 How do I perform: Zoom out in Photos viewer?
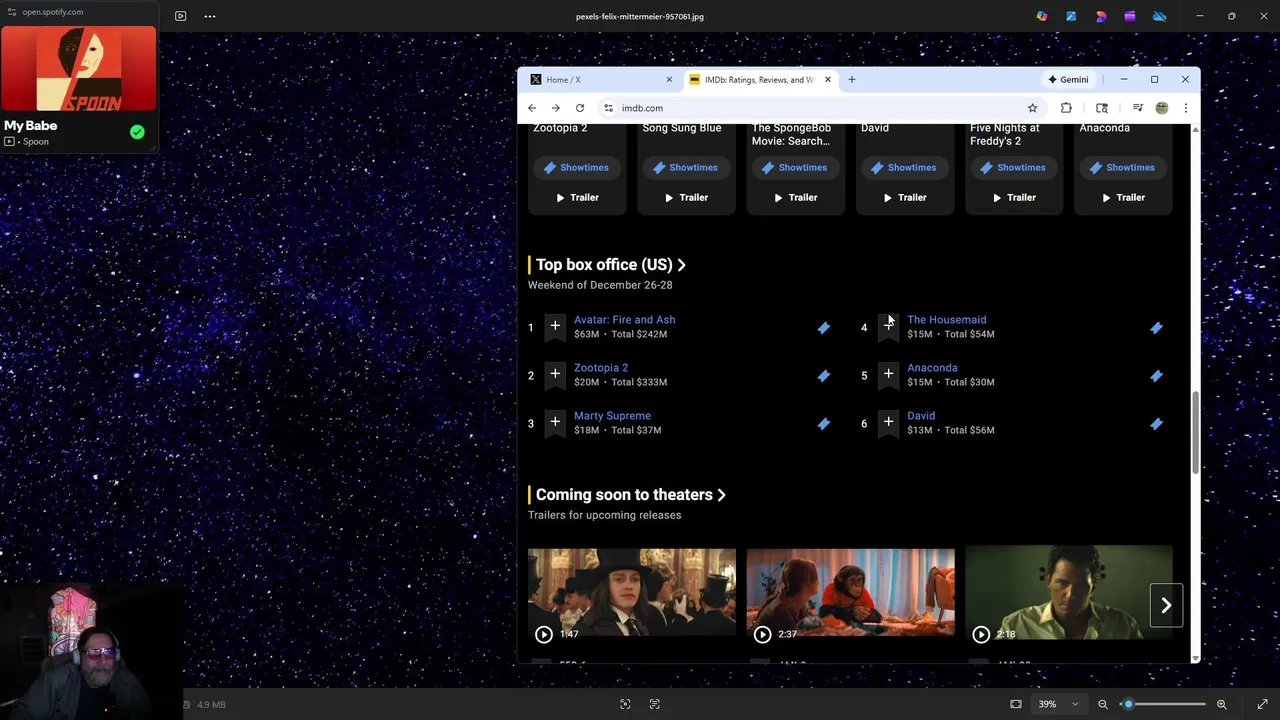(1103, 704)
